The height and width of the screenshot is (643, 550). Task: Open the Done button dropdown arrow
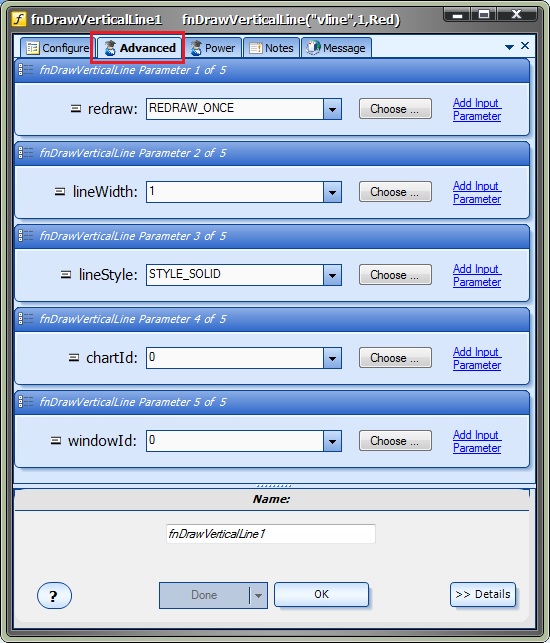pos(258,595)
